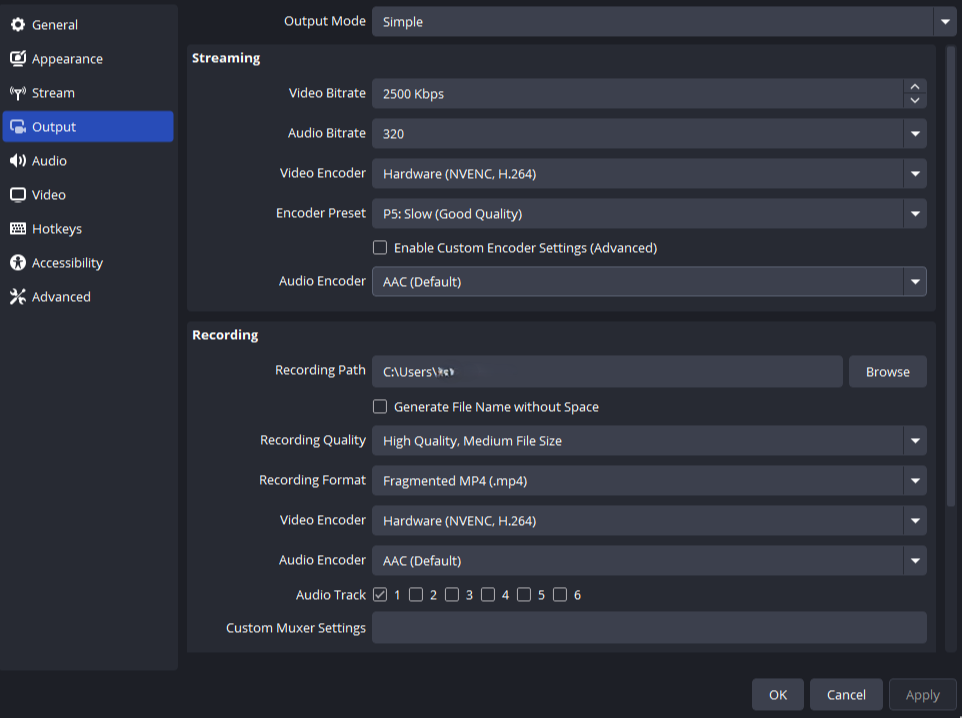
Task: Click the Custom Muxer Settings field
Action: pos(648,628)
